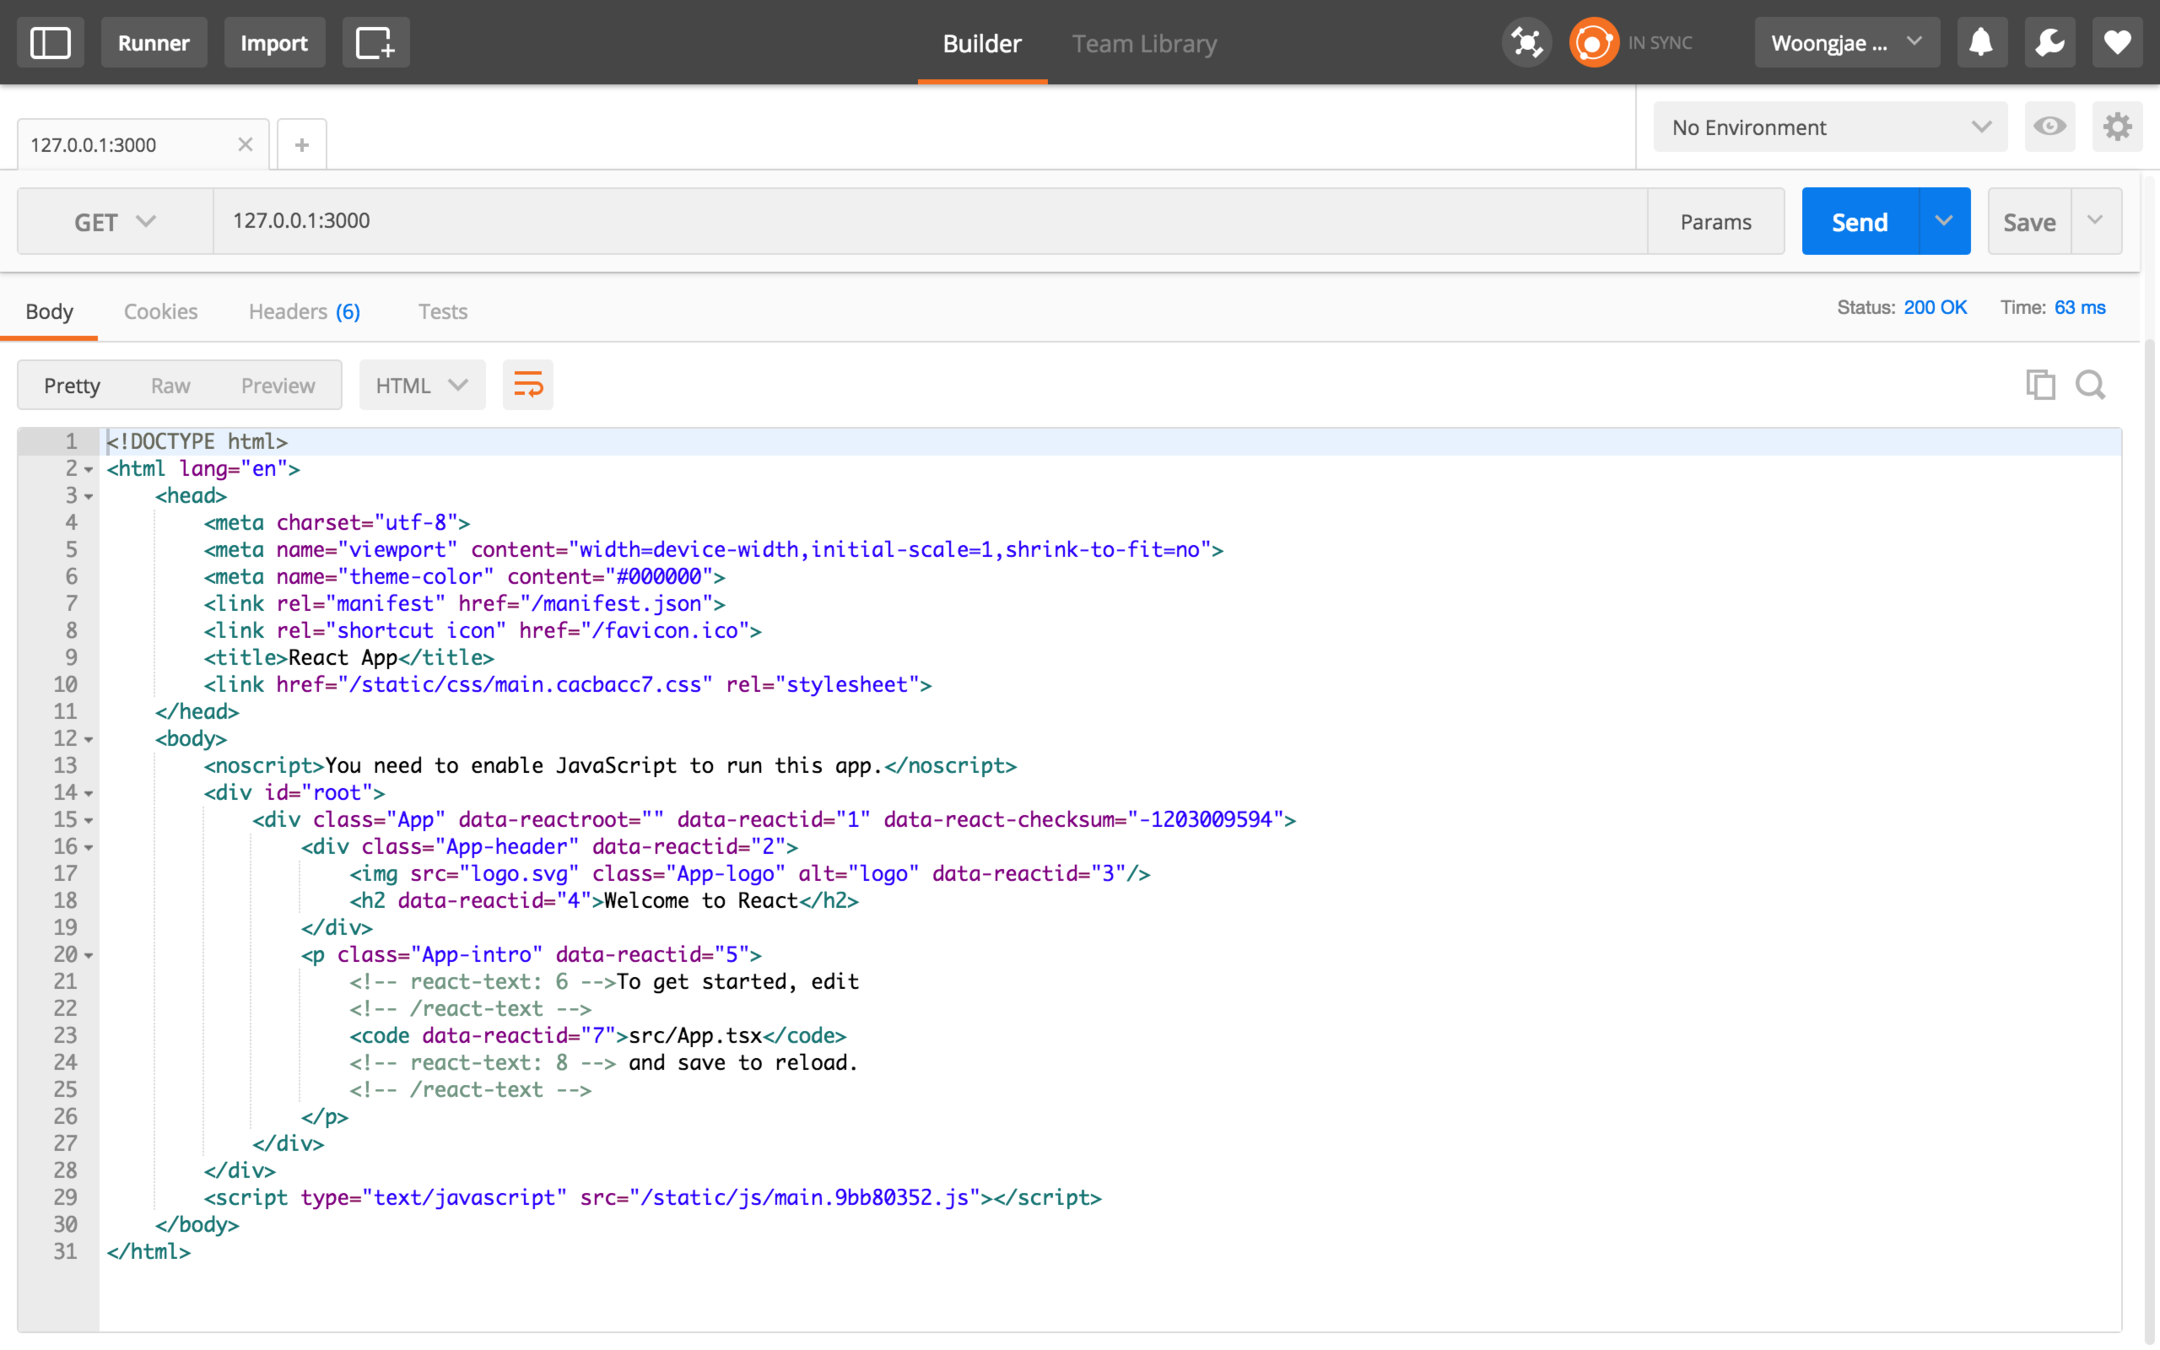Open the response Headers tab
This screenshot has width=2160, height=1350.
tap(304, 311)
